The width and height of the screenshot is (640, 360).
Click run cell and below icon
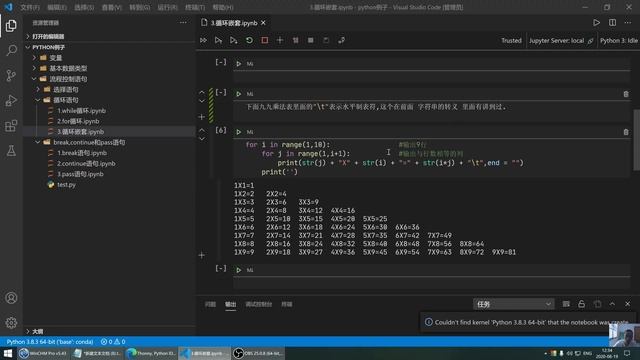(x=233, y=40)
